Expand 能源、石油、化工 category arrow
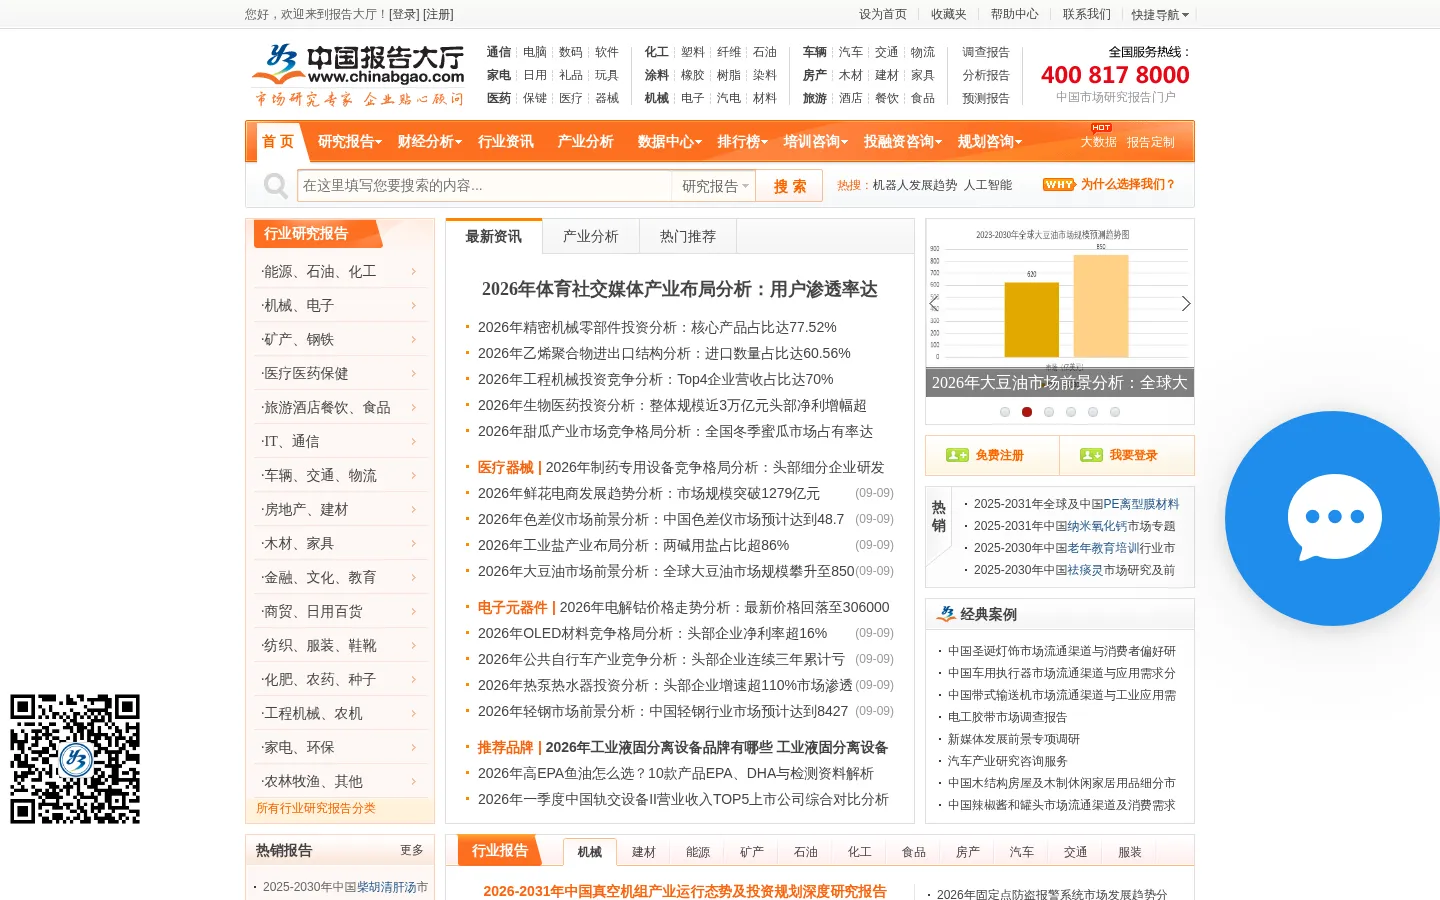The image size is (1440, 900). click(413, 272)
